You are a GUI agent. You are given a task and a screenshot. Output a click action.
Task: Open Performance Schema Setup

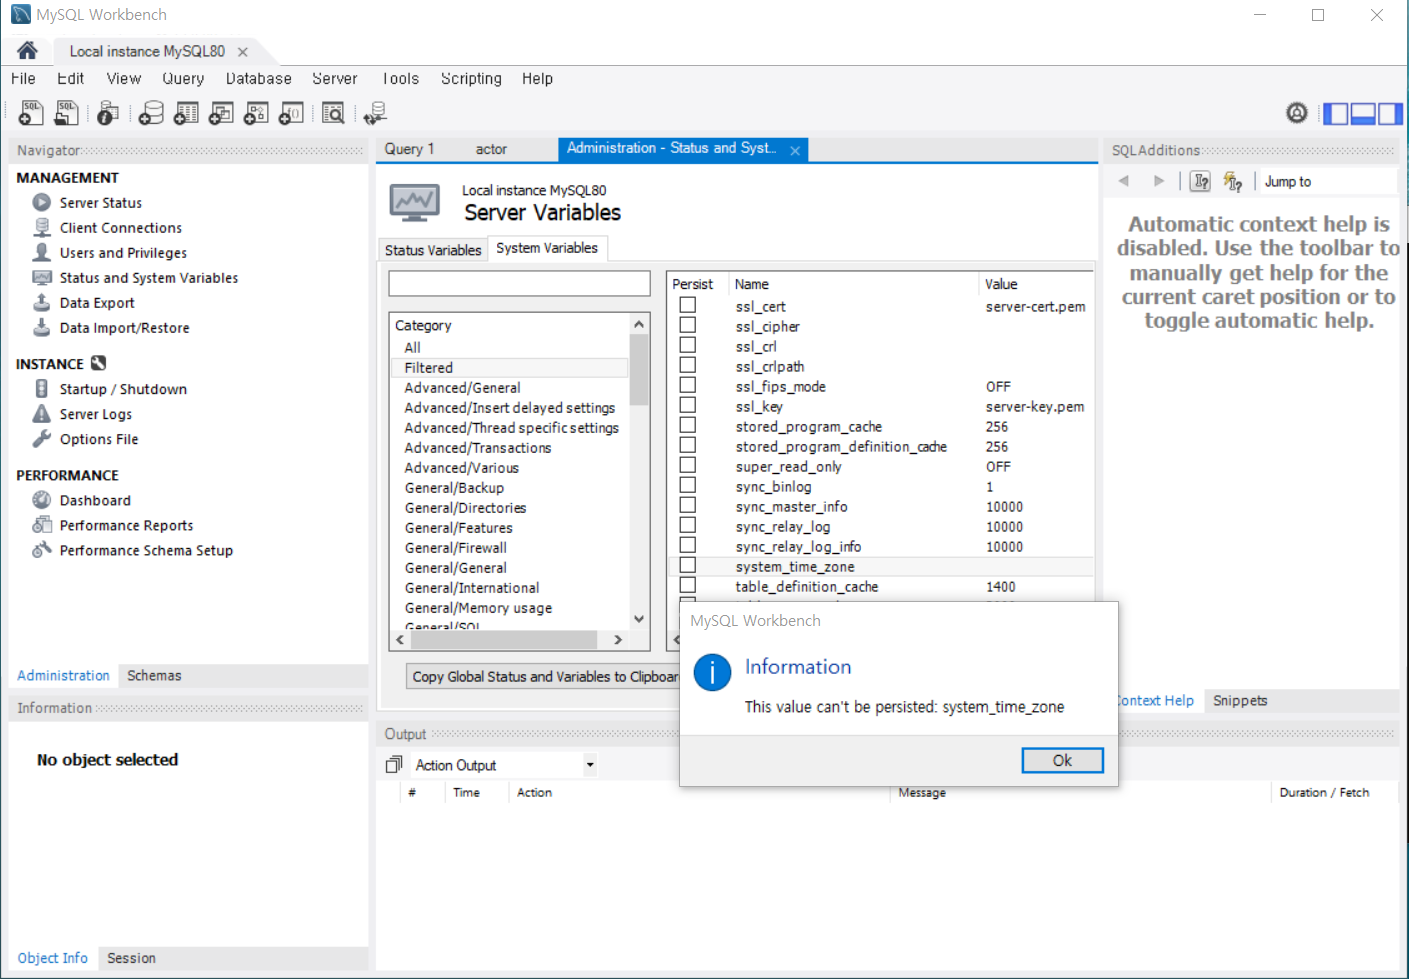[146, 550]
